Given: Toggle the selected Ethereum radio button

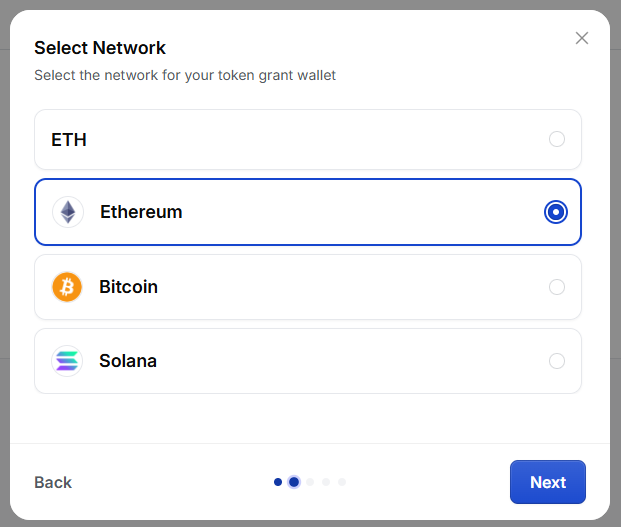Looking at the screenshot, I should (x=556, y=212).
